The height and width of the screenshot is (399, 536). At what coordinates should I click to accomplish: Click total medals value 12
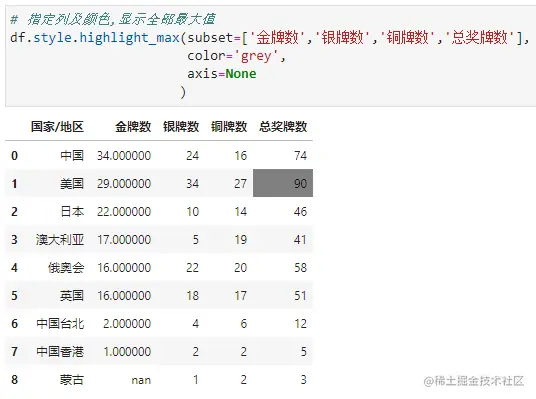click(x=300, y=324)
